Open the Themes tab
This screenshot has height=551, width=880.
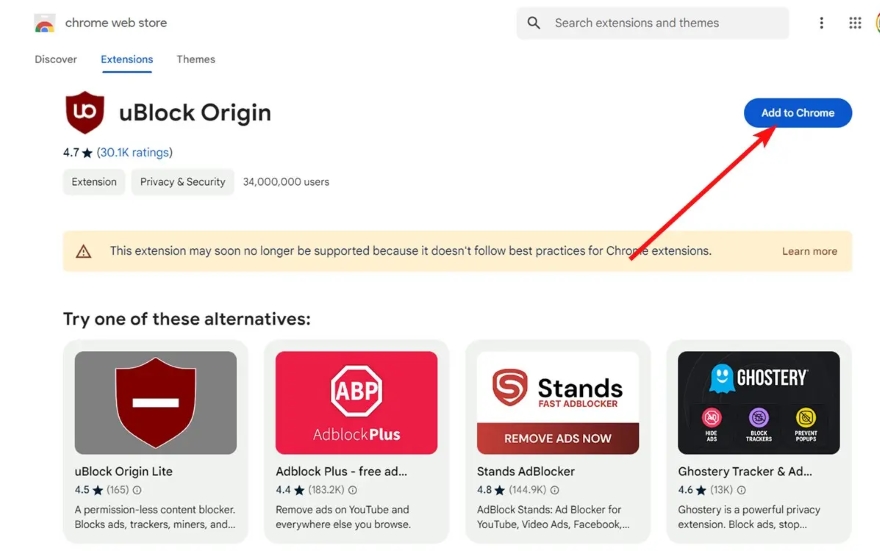(x=196, y=59)
